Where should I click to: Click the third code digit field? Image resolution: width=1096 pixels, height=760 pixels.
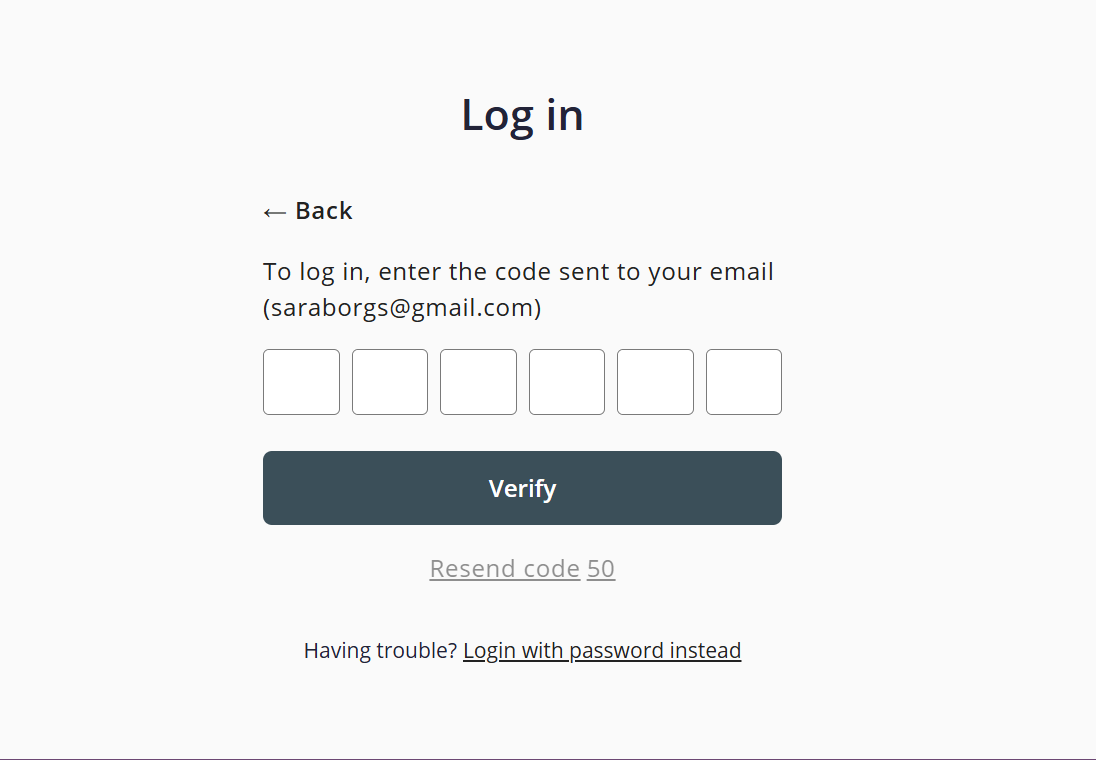[478, 382]
